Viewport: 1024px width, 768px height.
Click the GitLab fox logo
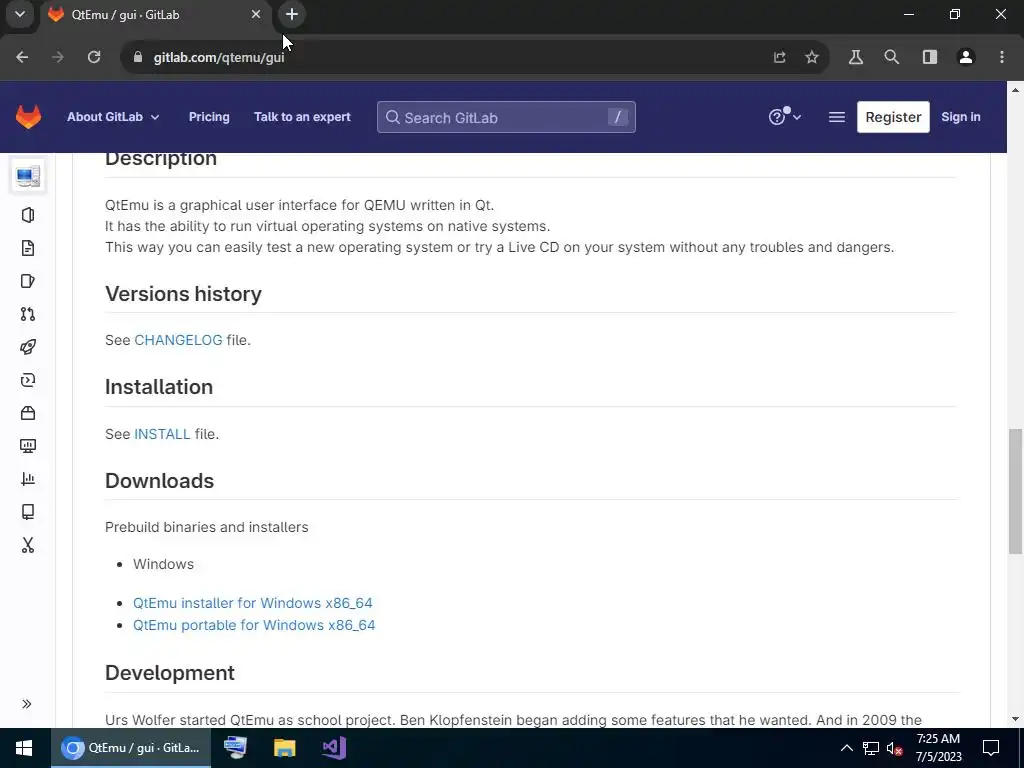28,117
